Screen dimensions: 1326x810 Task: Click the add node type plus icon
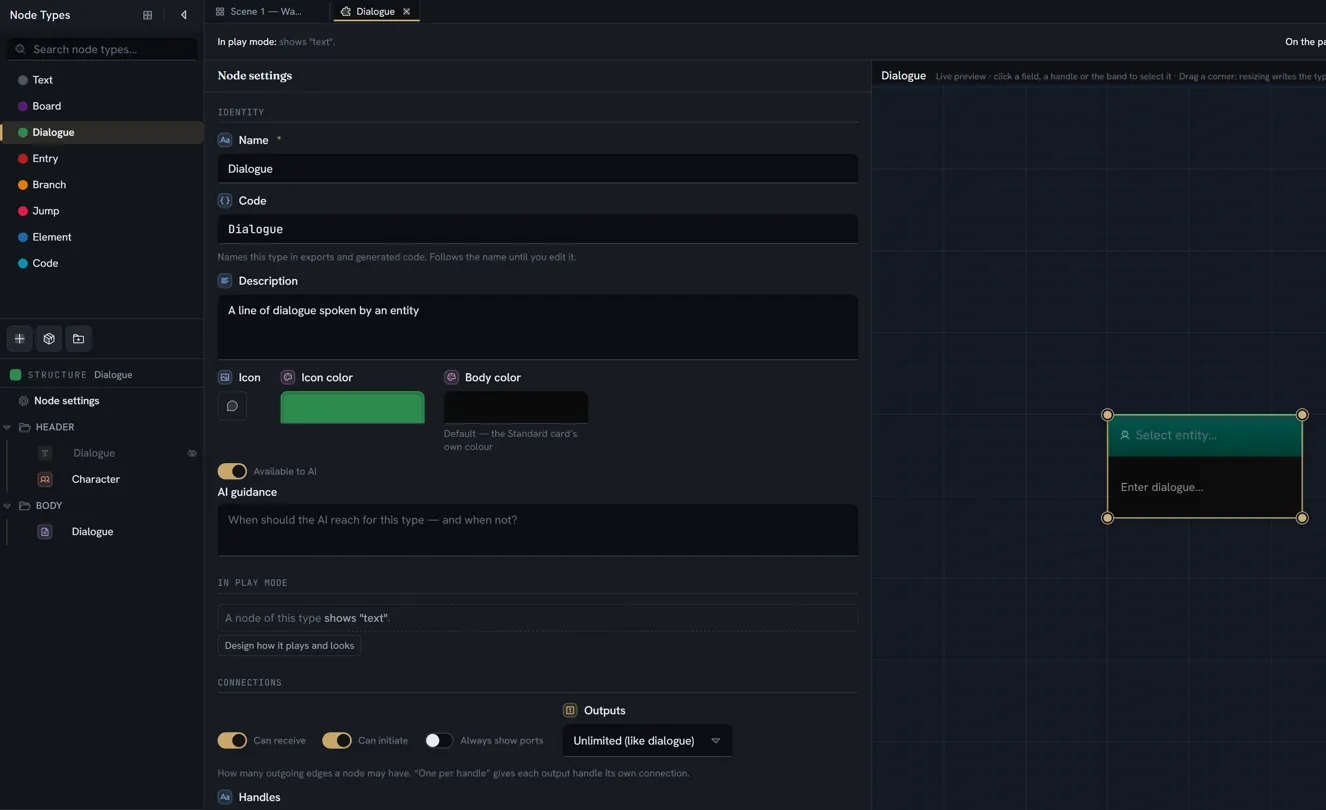click(x=19, y=339)
